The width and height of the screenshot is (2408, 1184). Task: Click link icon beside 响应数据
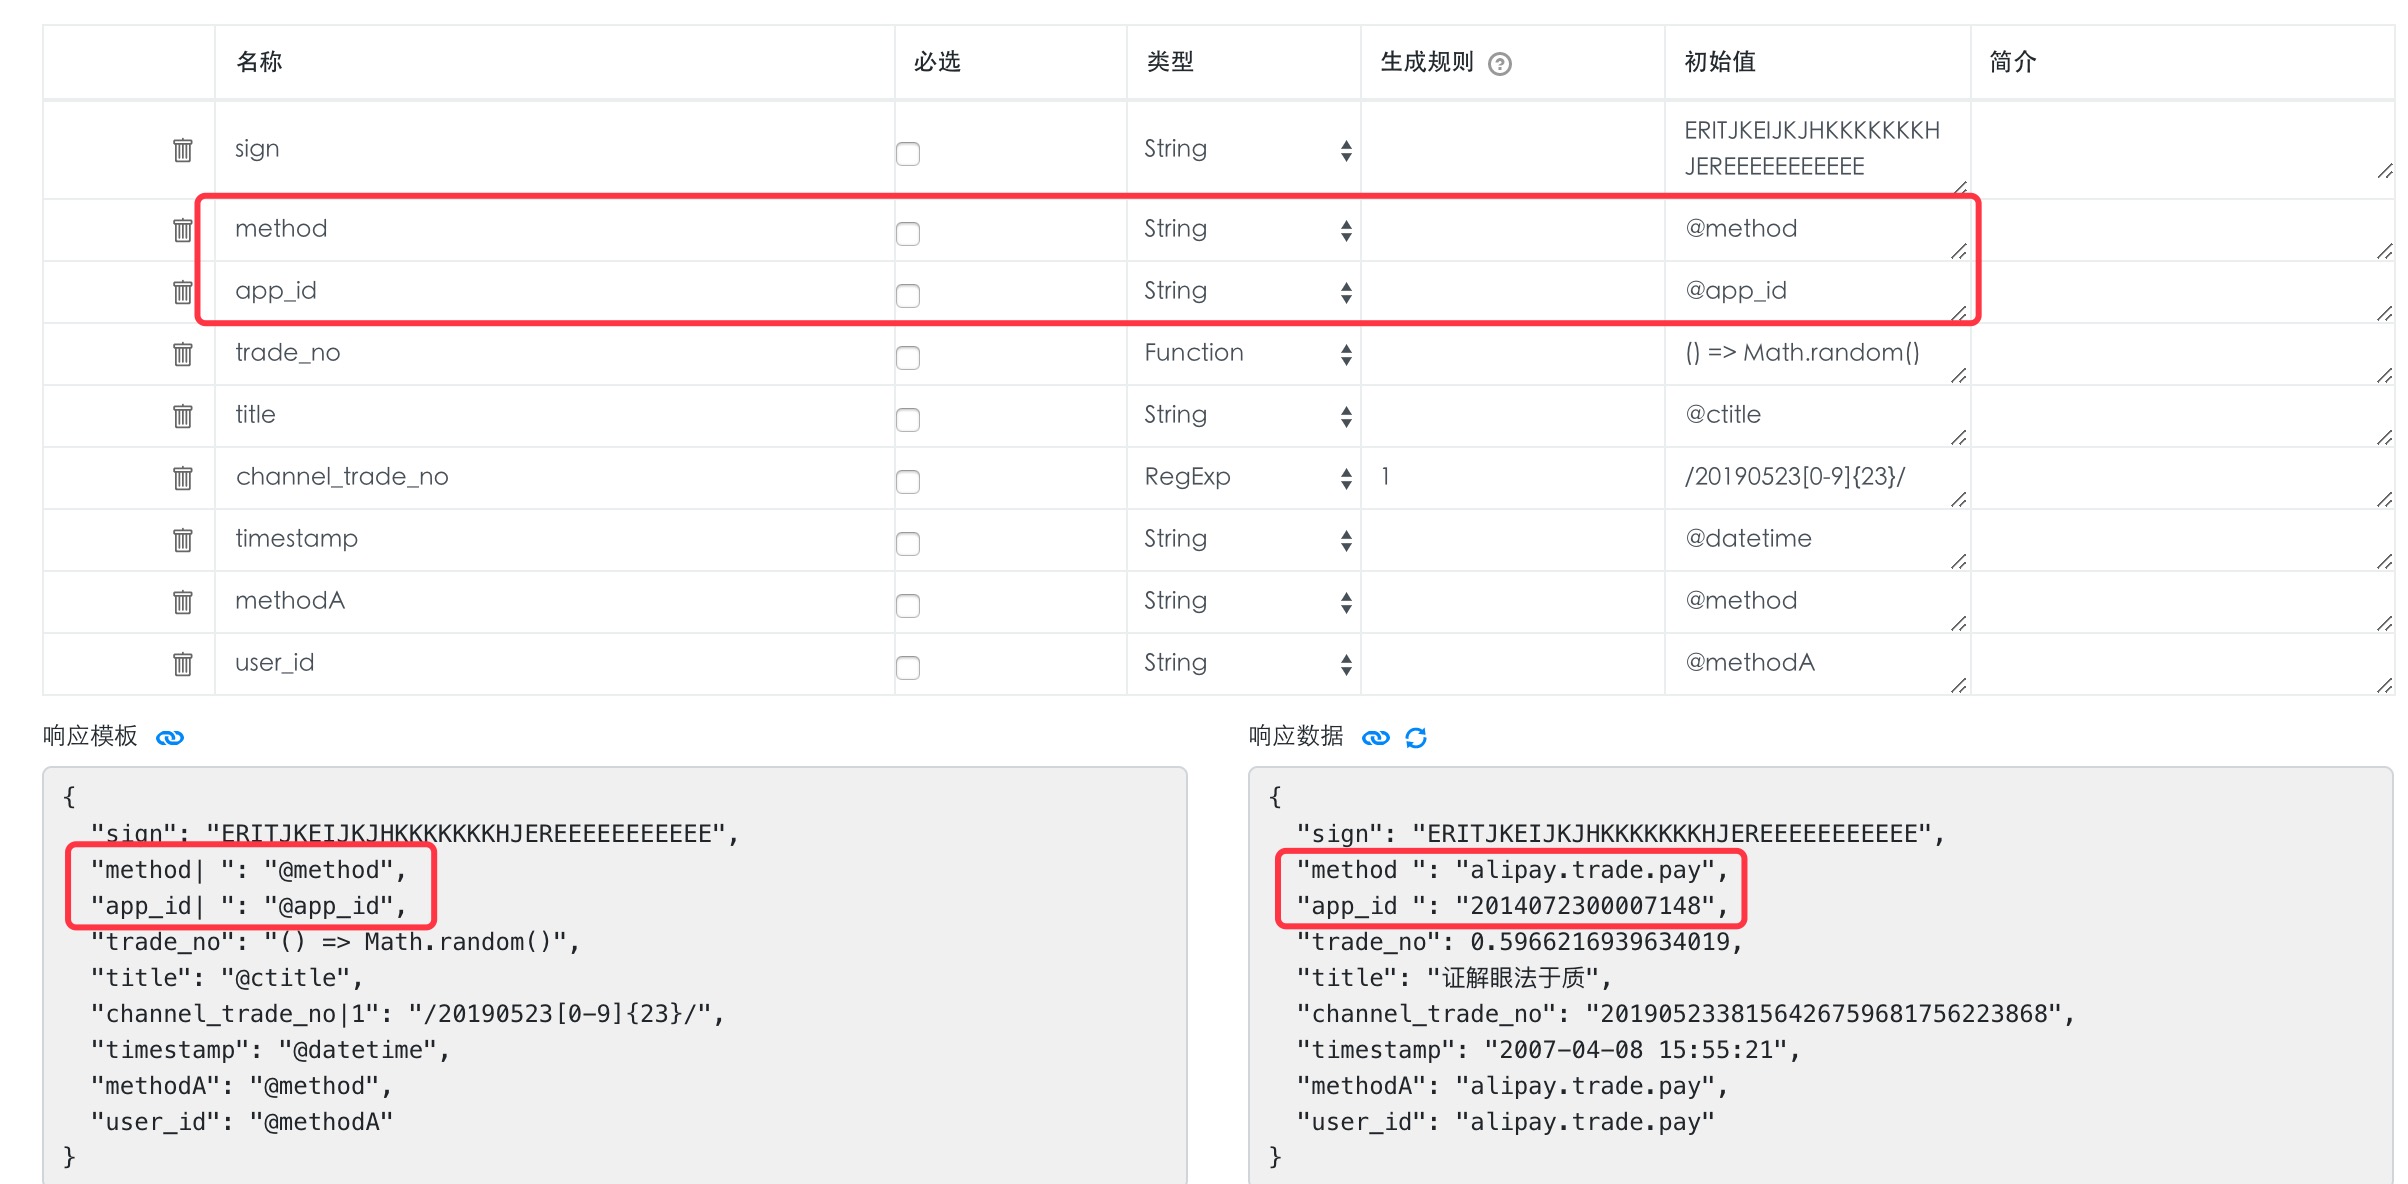(1376, 738)
